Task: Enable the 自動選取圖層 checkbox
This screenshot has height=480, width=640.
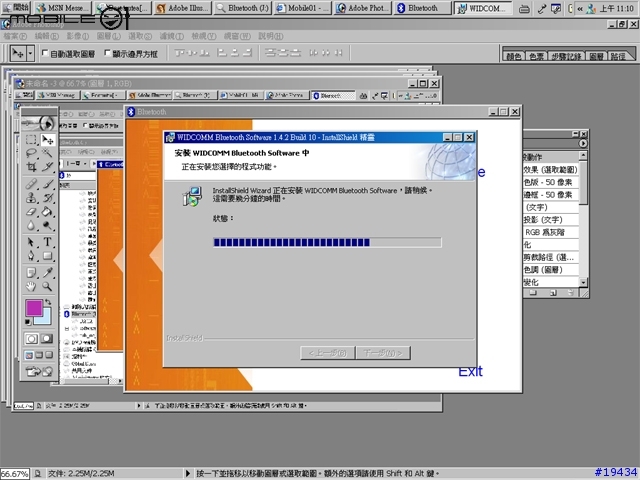Action: 45,53
